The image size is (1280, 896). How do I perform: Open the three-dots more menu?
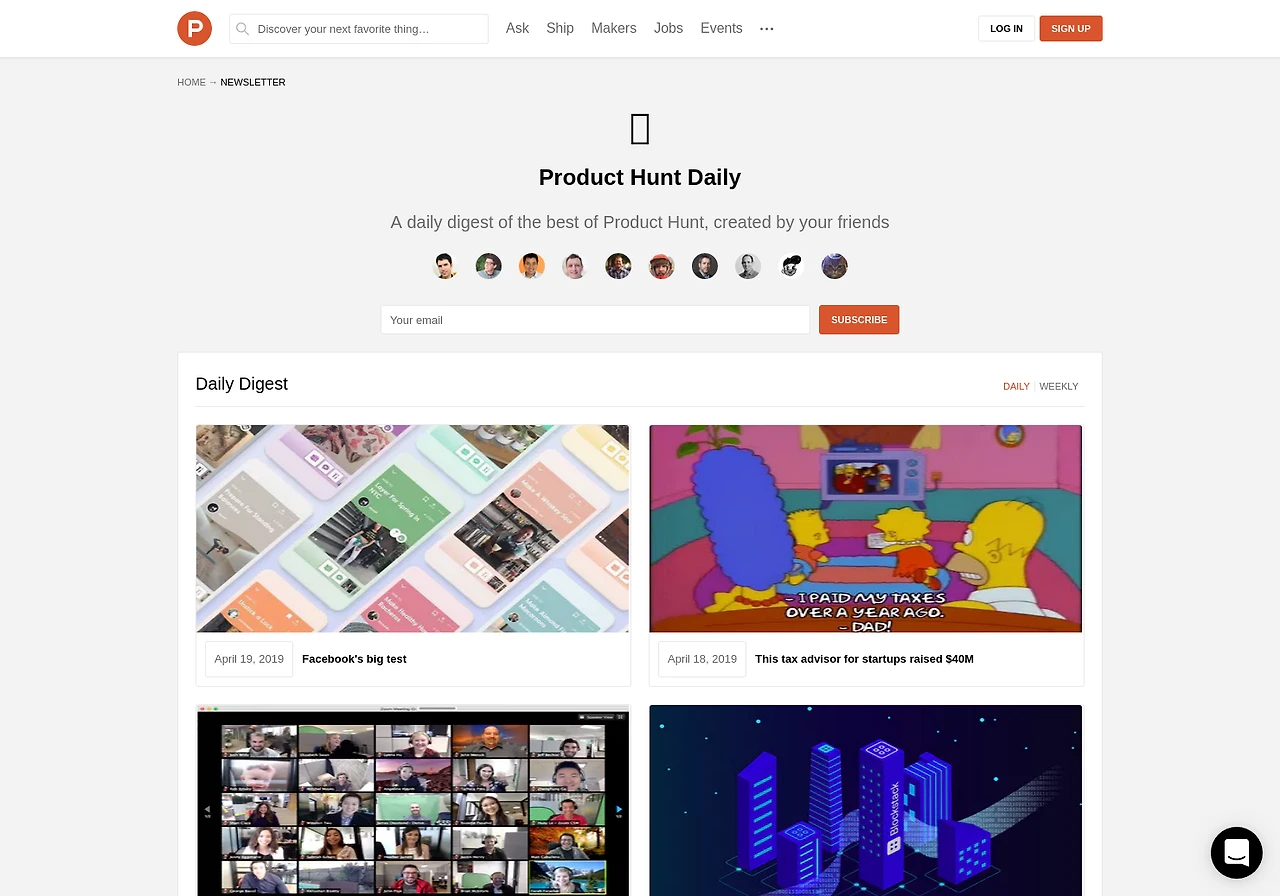click(x=767, y=29)
